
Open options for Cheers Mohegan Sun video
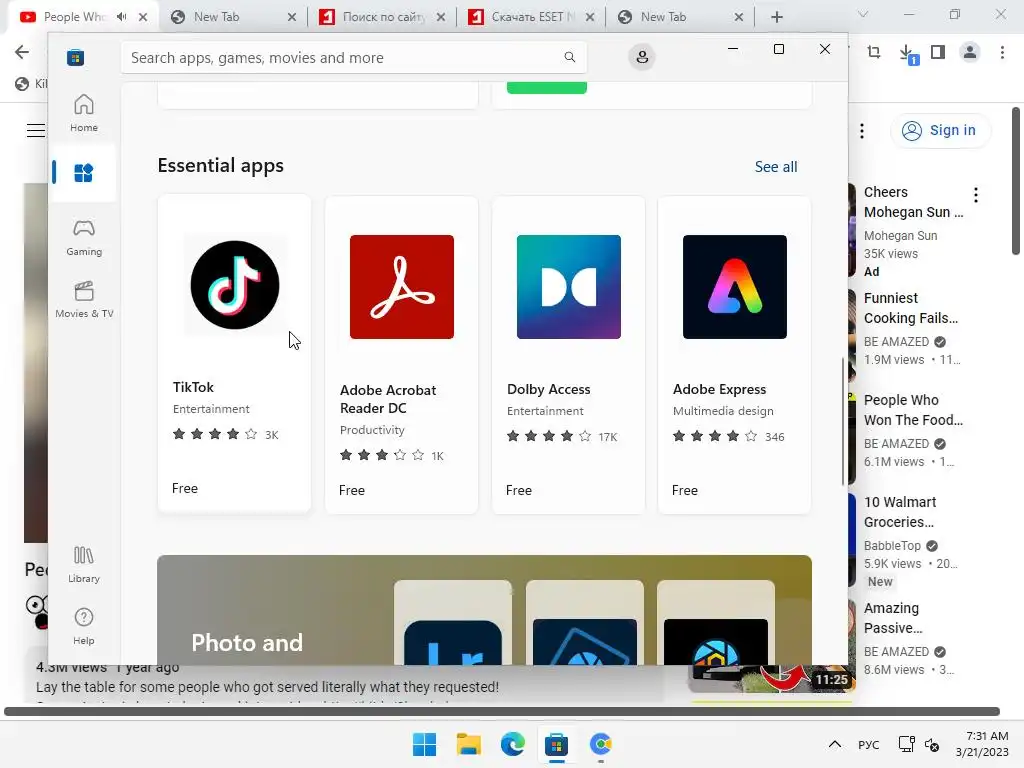(x=976, y=195)
